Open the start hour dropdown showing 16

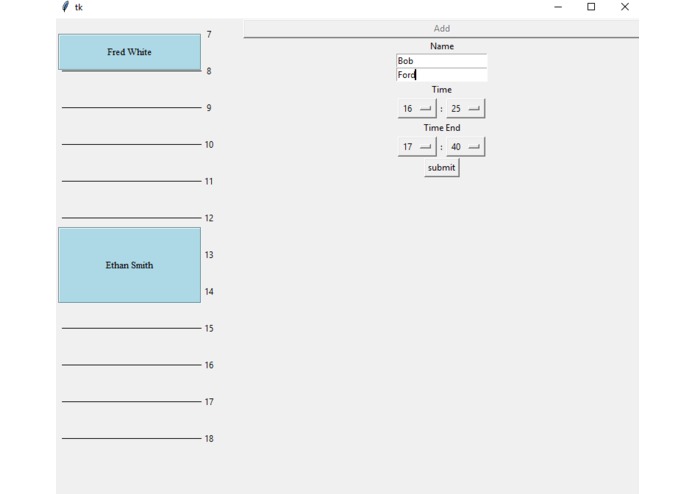click(417, 109)
